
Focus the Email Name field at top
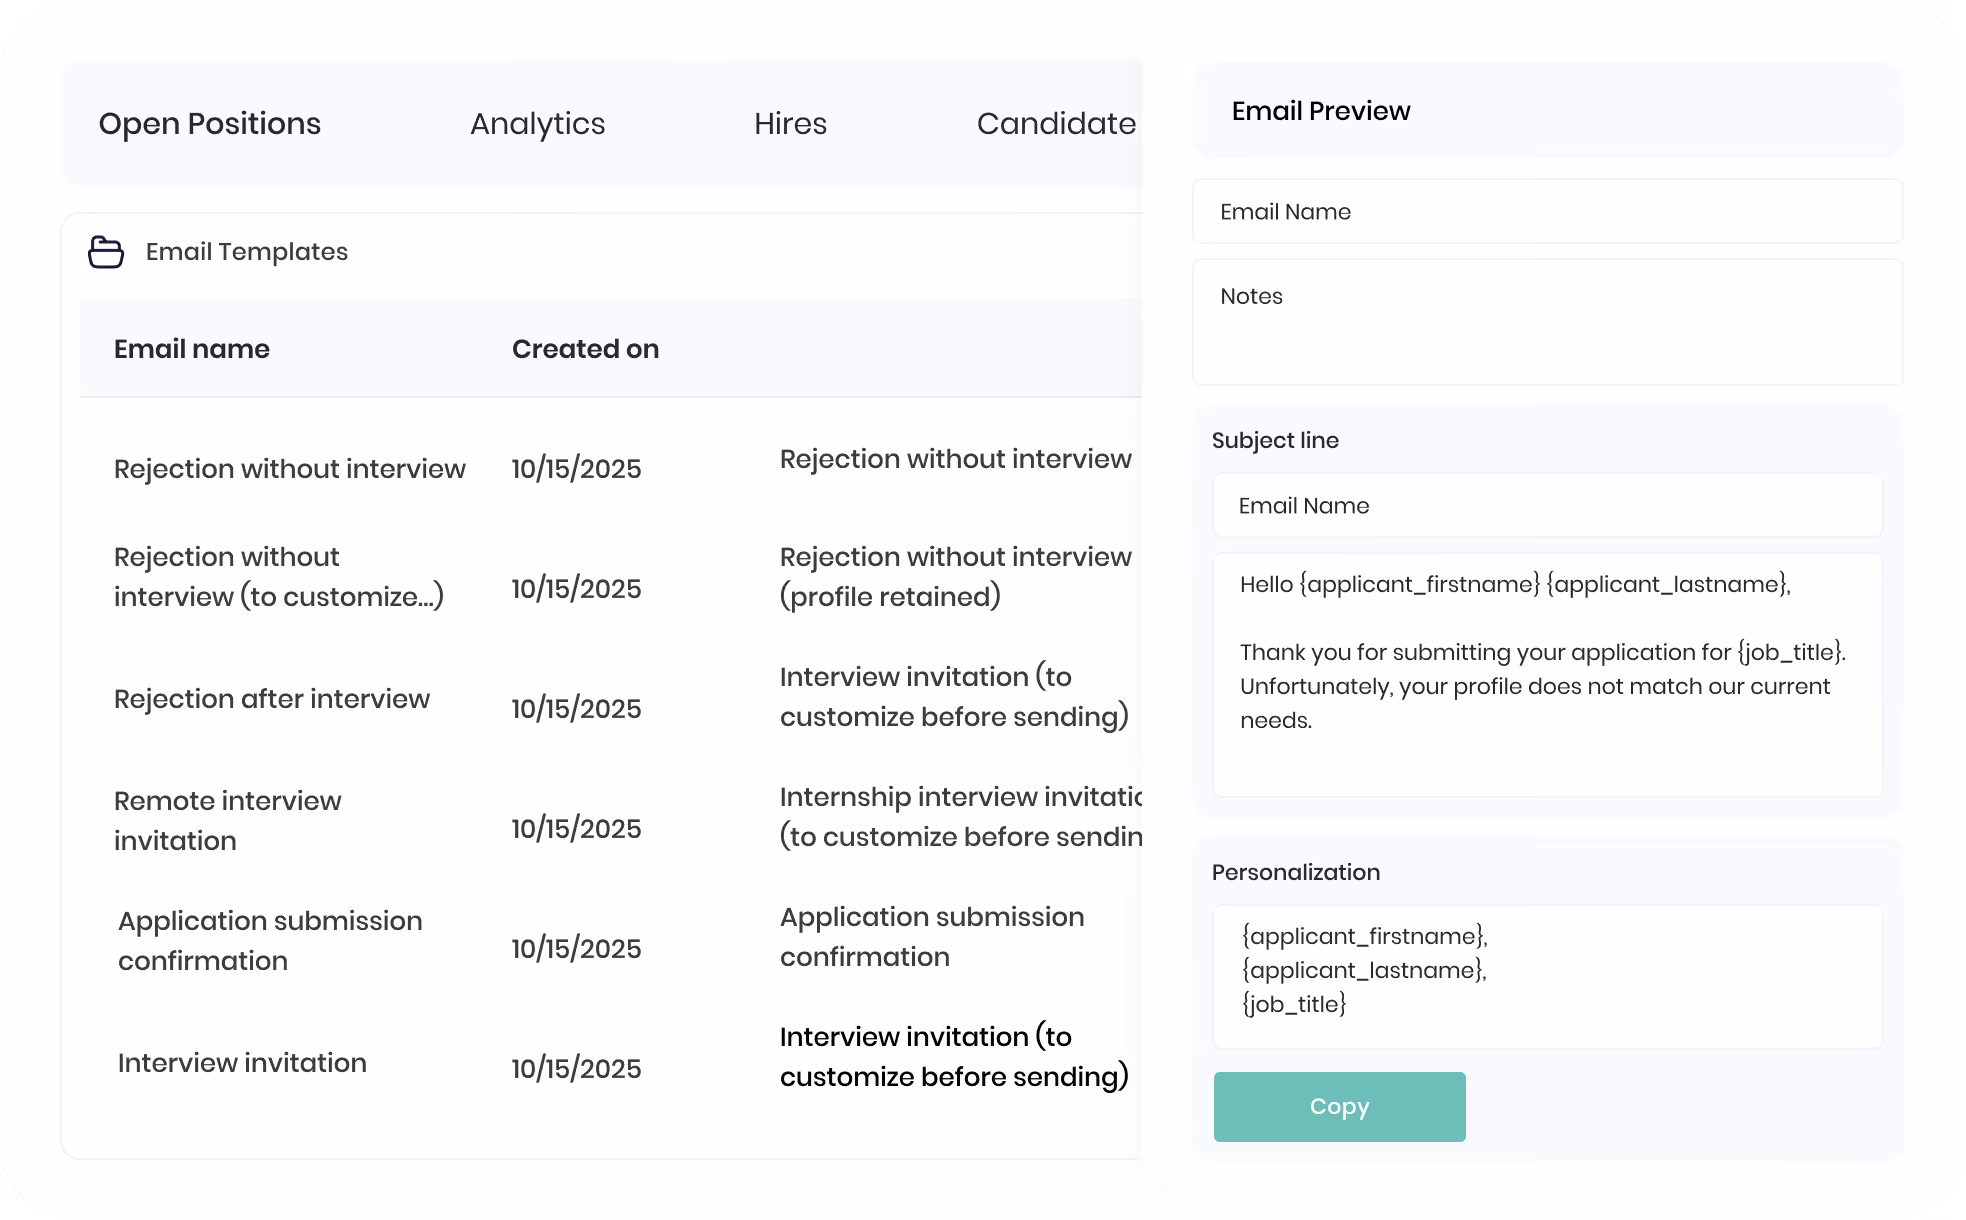point(1547,212)
